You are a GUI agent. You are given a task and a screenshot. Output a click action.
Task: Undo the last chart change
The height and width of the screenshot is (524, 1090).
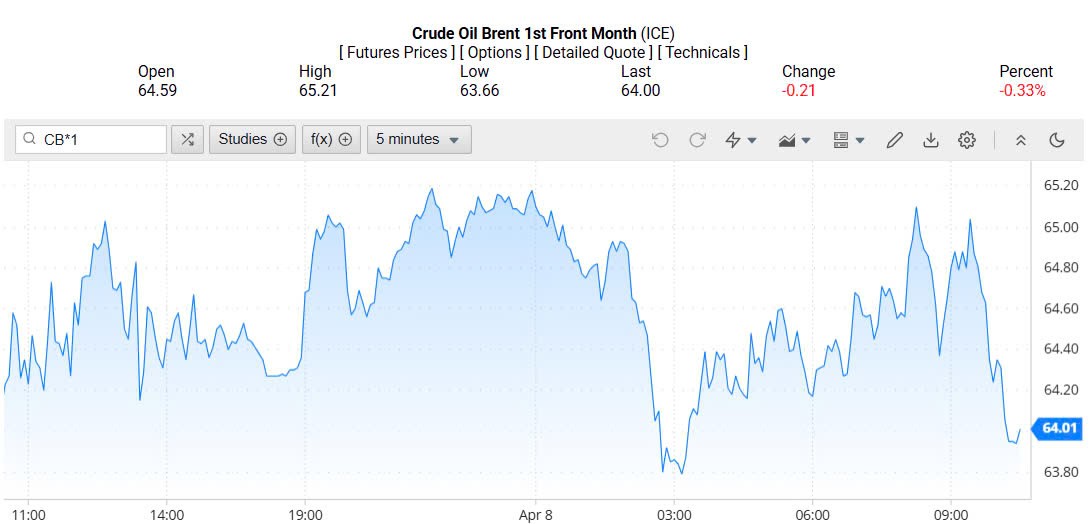[x=660, y=140]
